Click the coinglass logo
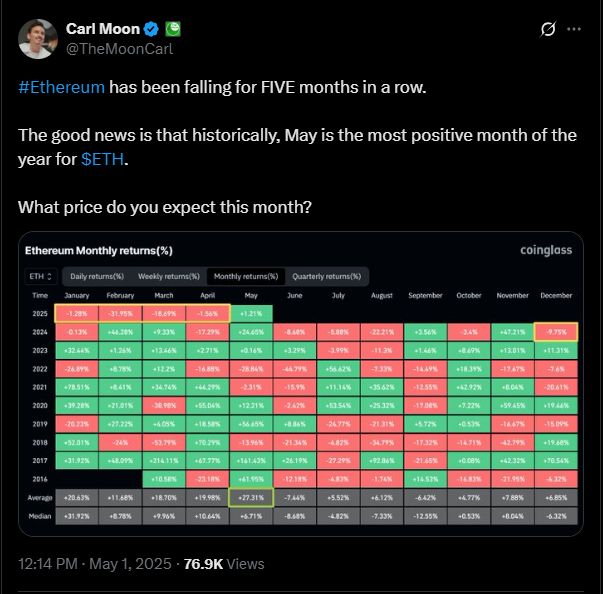 click(x=546, y=250)
